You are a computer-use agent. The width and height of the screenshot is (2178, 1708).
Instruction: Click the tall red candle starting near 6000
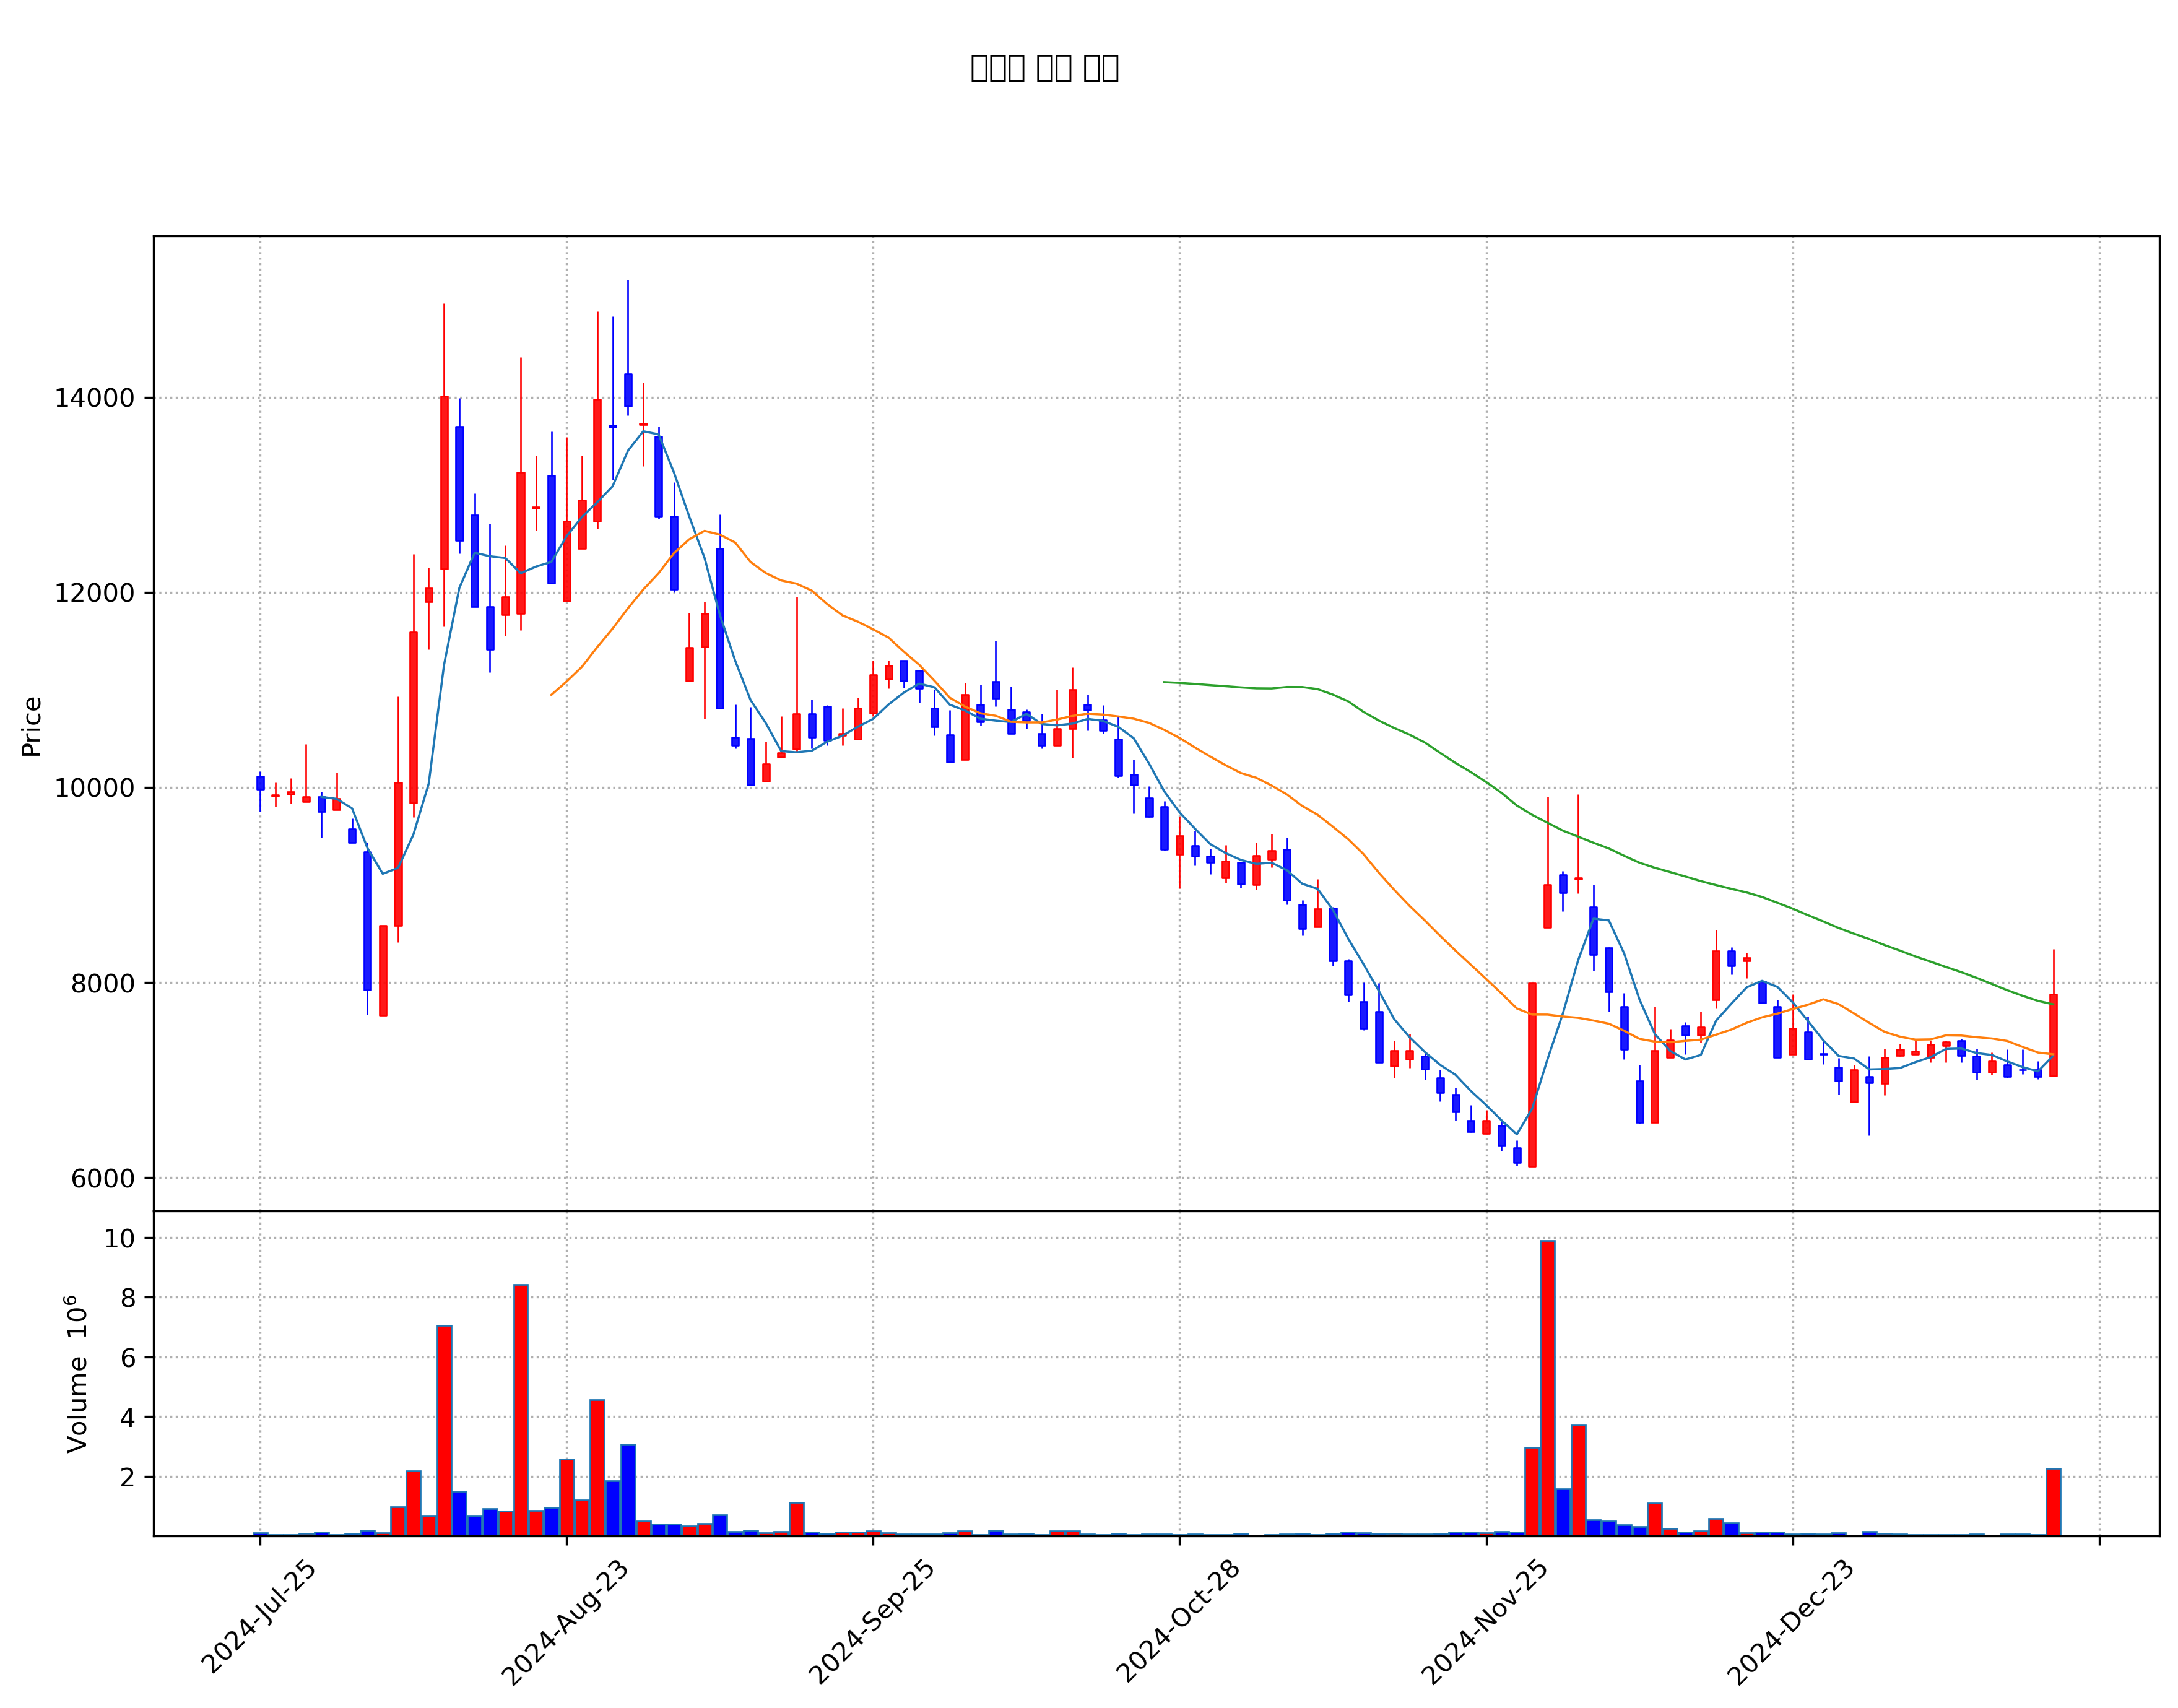(x=1532, y=1075)
